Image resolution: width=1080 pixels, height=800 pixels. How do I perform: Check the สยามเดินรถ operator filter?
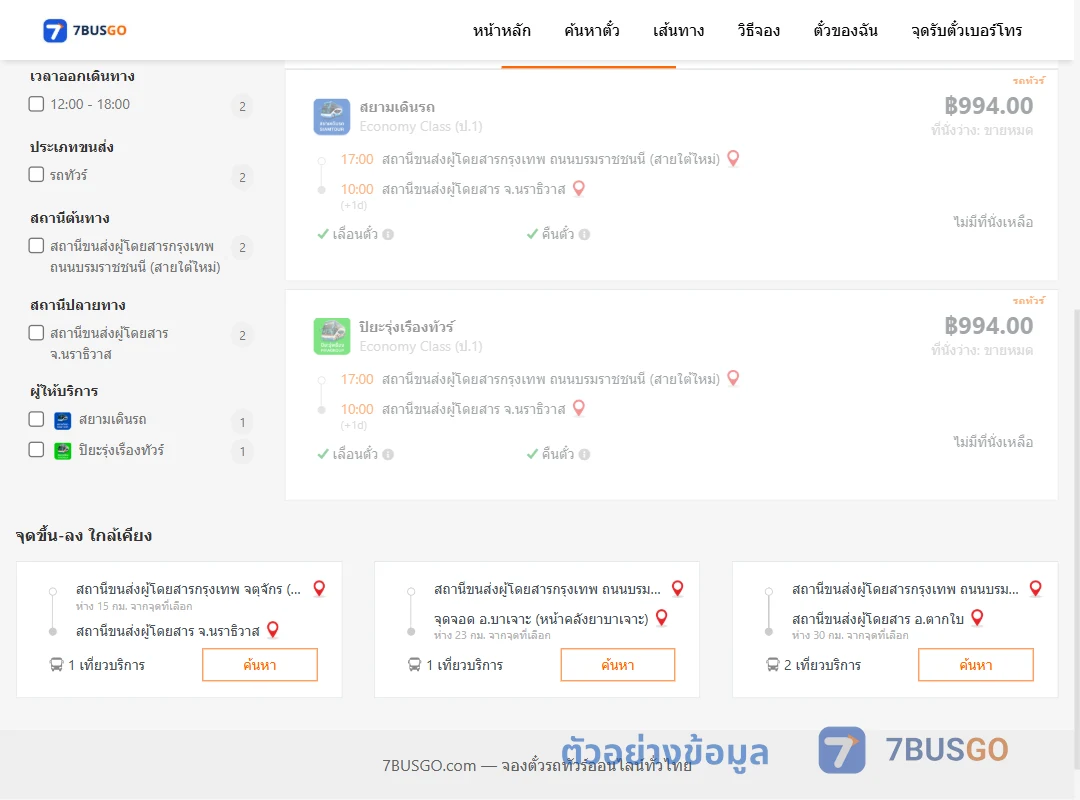coord(37,419)
